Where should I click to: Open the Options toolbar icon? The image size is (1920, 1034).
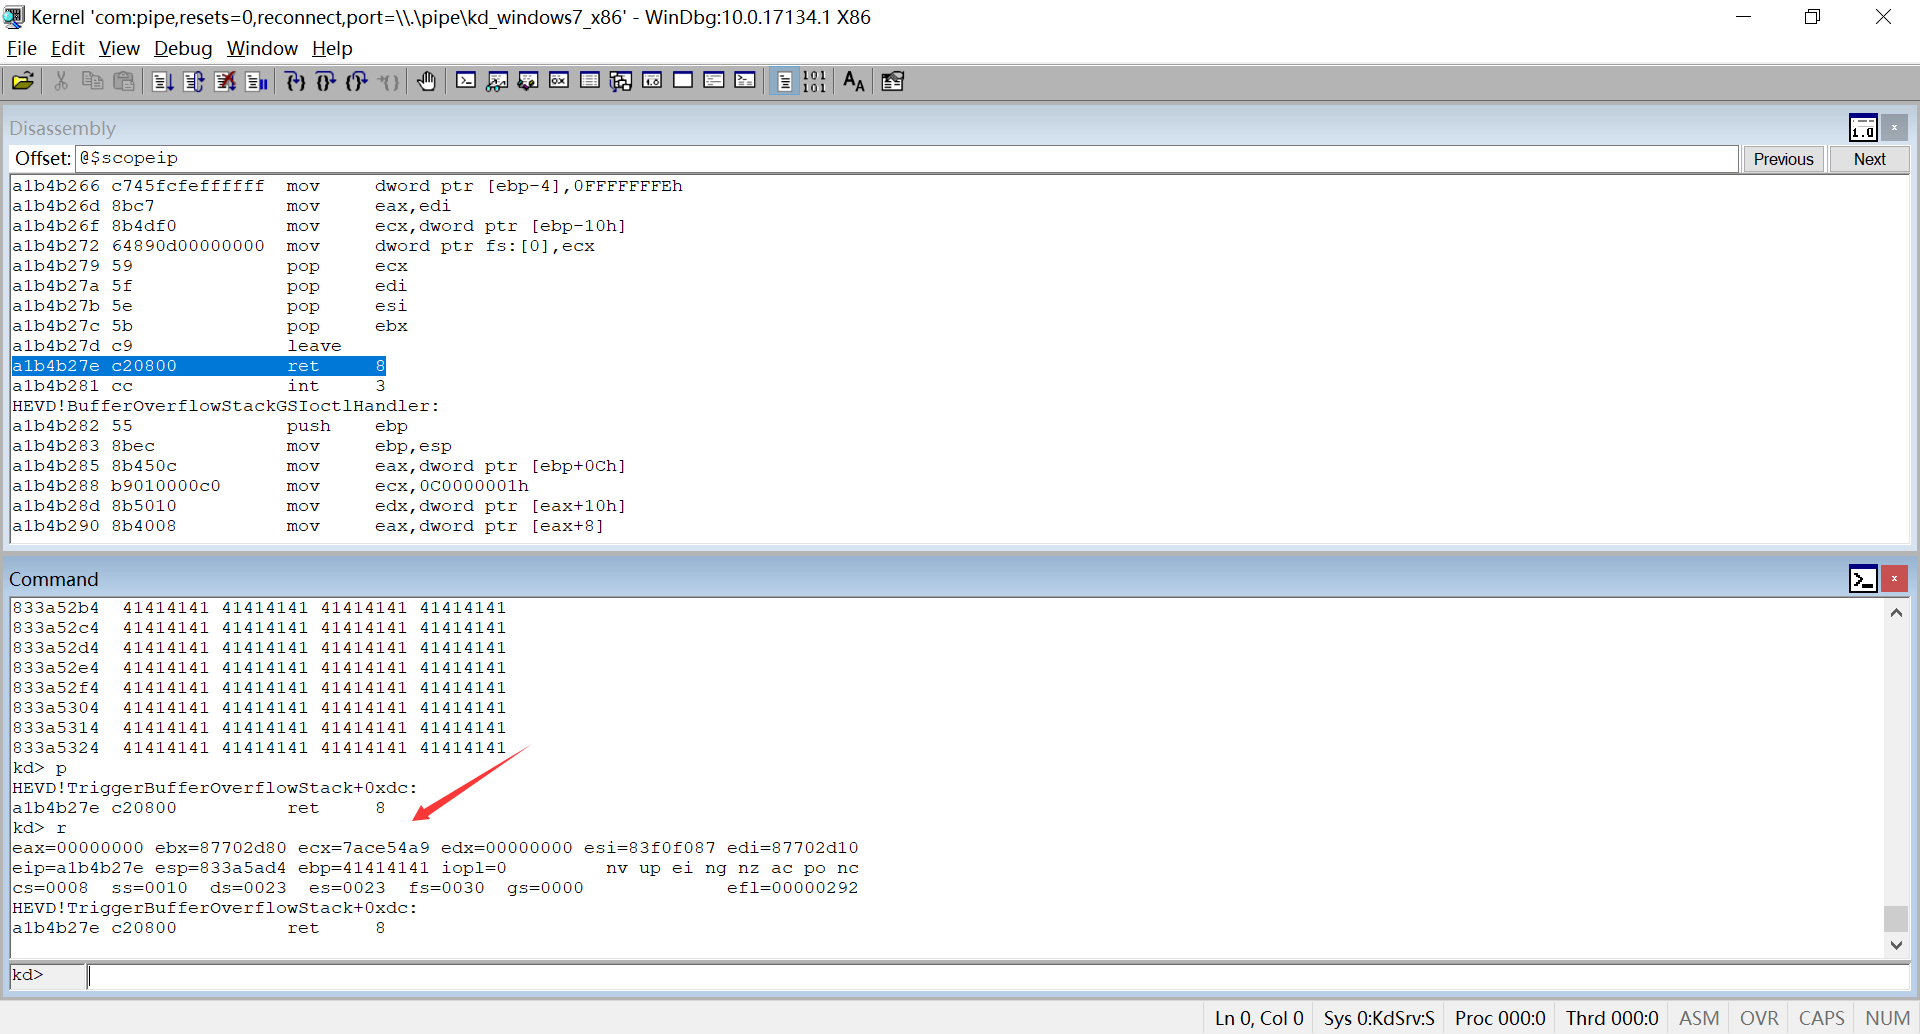click(893, 81)
